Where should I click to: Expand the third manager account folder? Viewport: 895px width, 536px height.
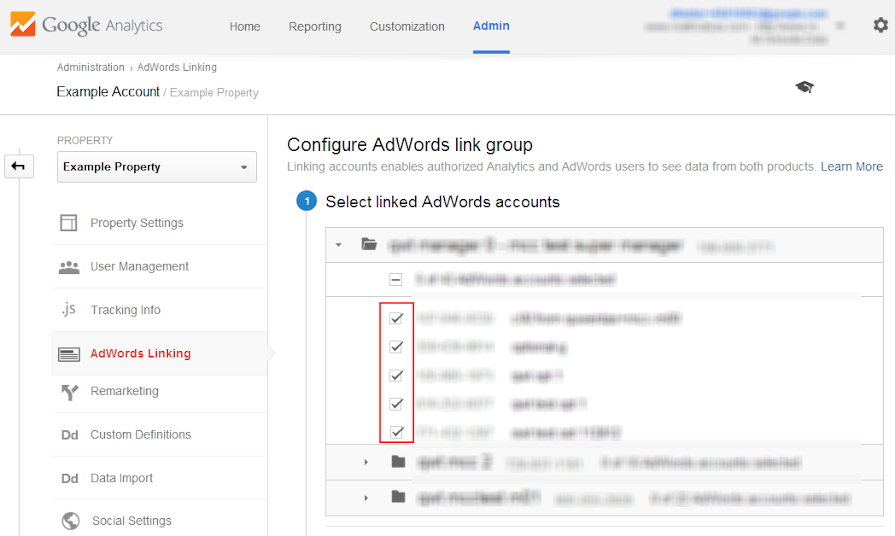(366, 497)
